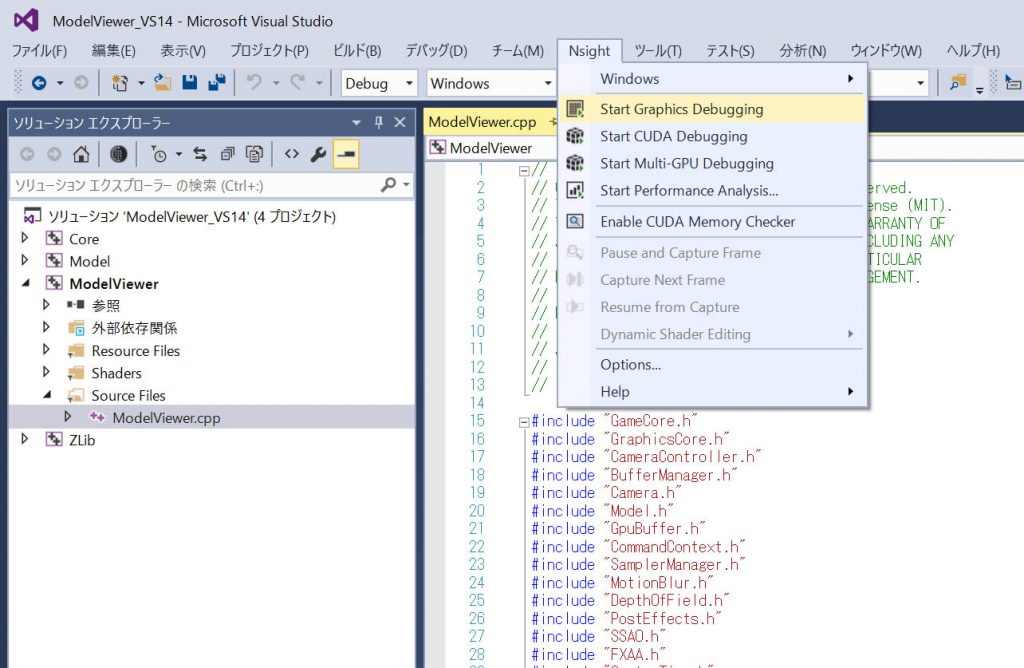Open the Pending Changes Filter dropdown arrow
The height and width of the screenshot is (668, 1024).
coord(178,155)
